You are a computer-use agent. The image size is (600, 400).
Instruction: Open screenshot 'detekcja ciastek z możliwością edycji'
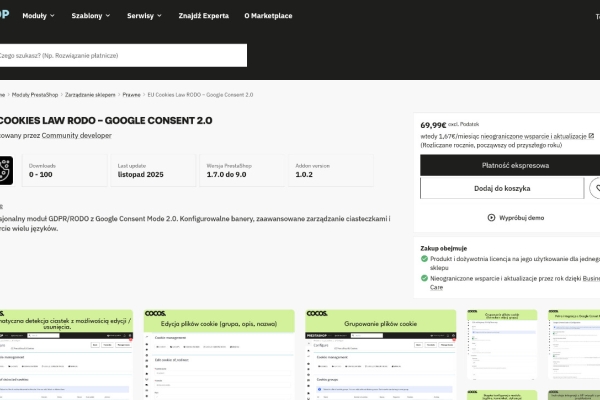66,355
